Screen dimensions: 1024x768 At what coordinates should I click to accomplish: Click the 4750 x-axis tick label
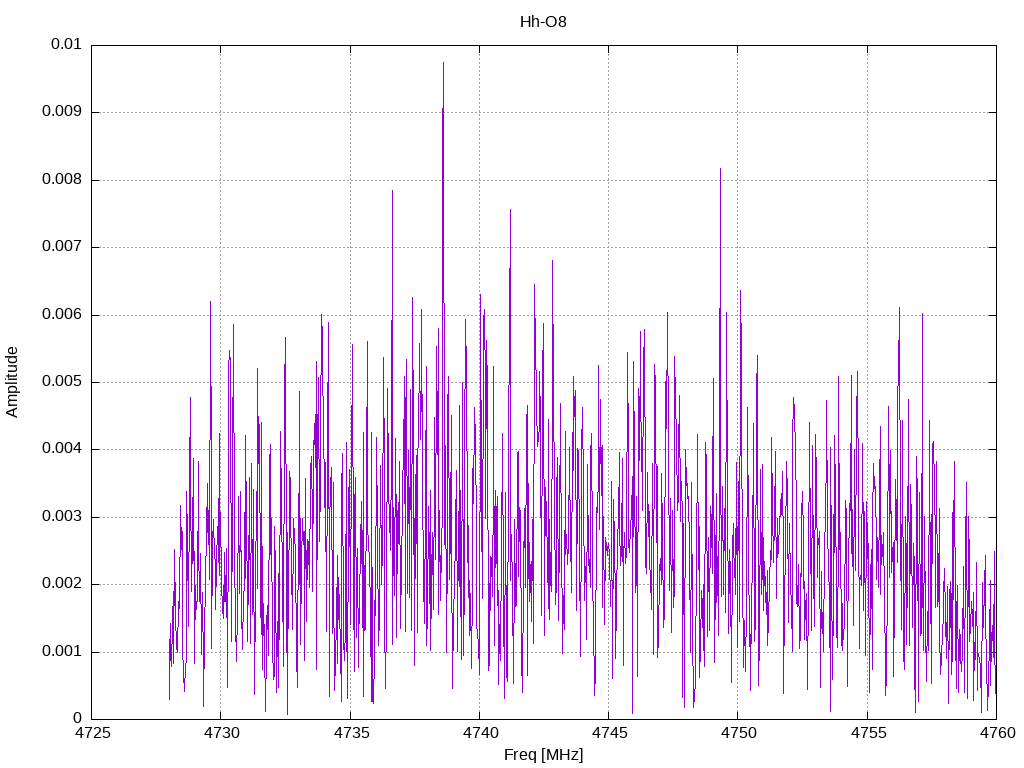coord(738,733)
